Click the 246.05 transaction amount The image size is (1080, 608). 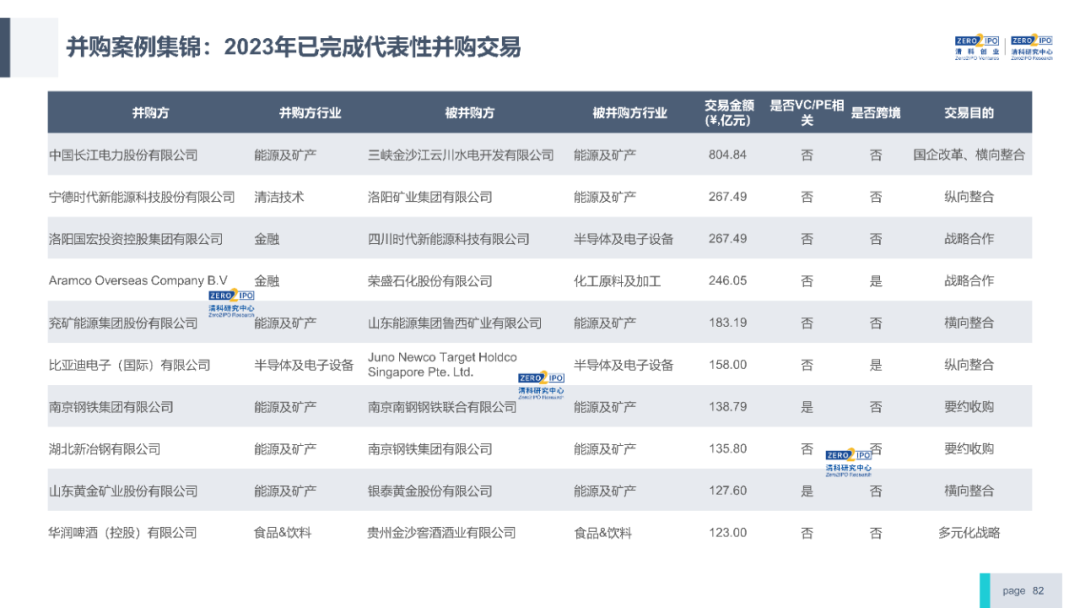tap(727, 281)
